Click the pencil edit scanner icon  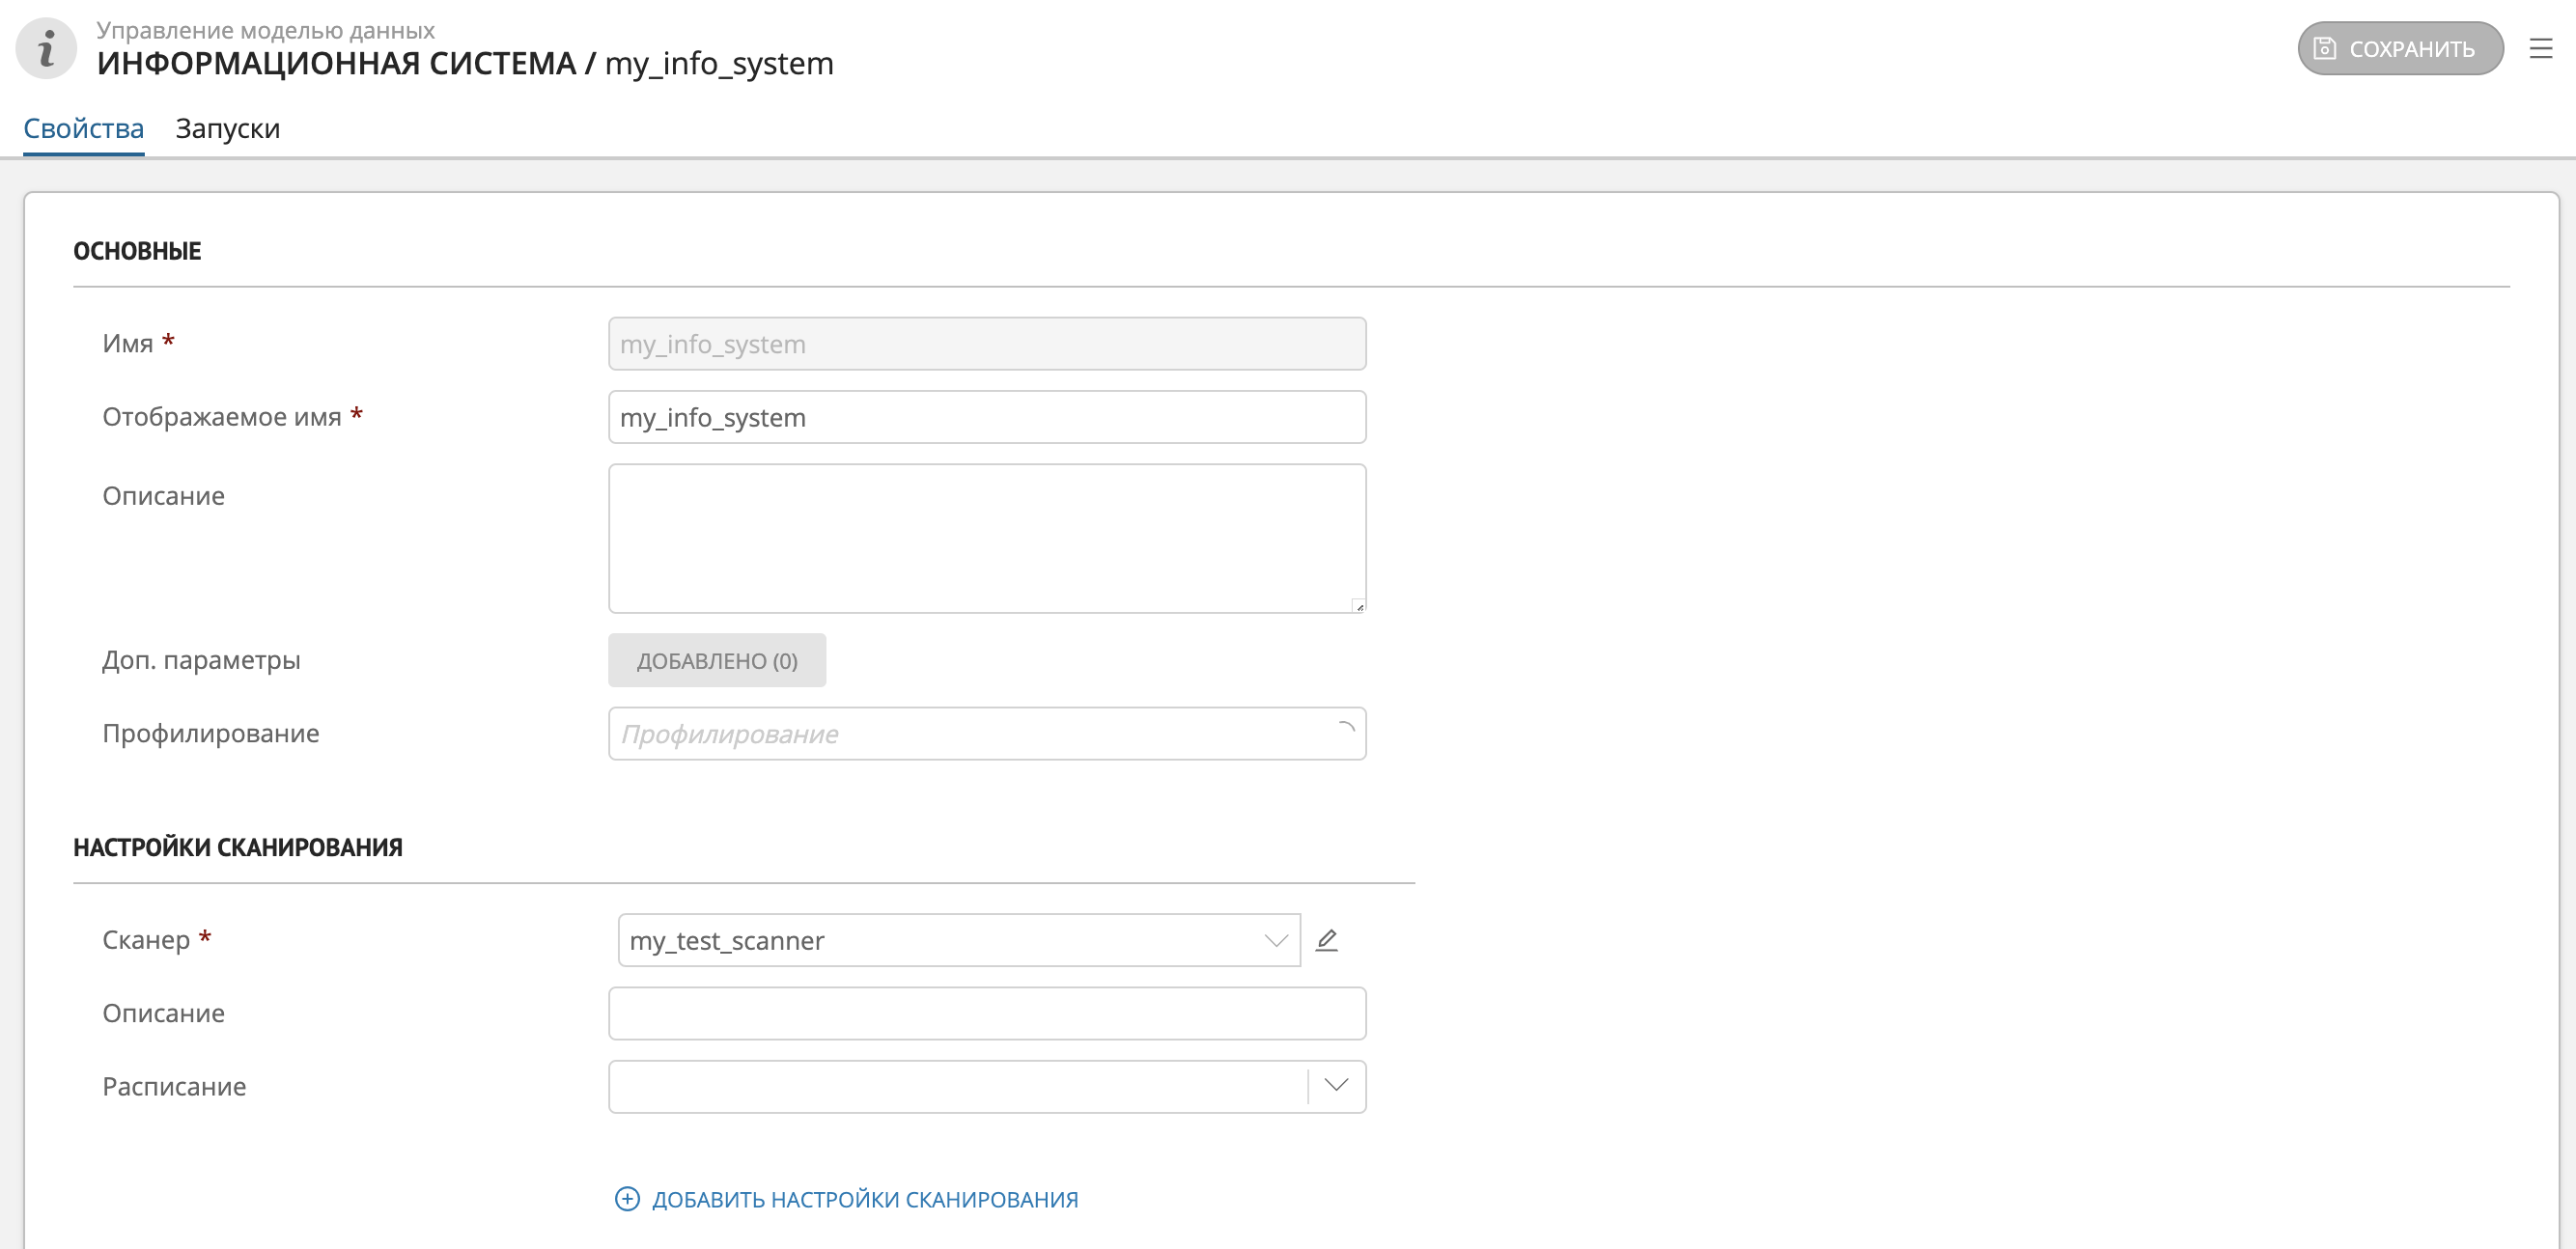click(x=1326, y=940)
